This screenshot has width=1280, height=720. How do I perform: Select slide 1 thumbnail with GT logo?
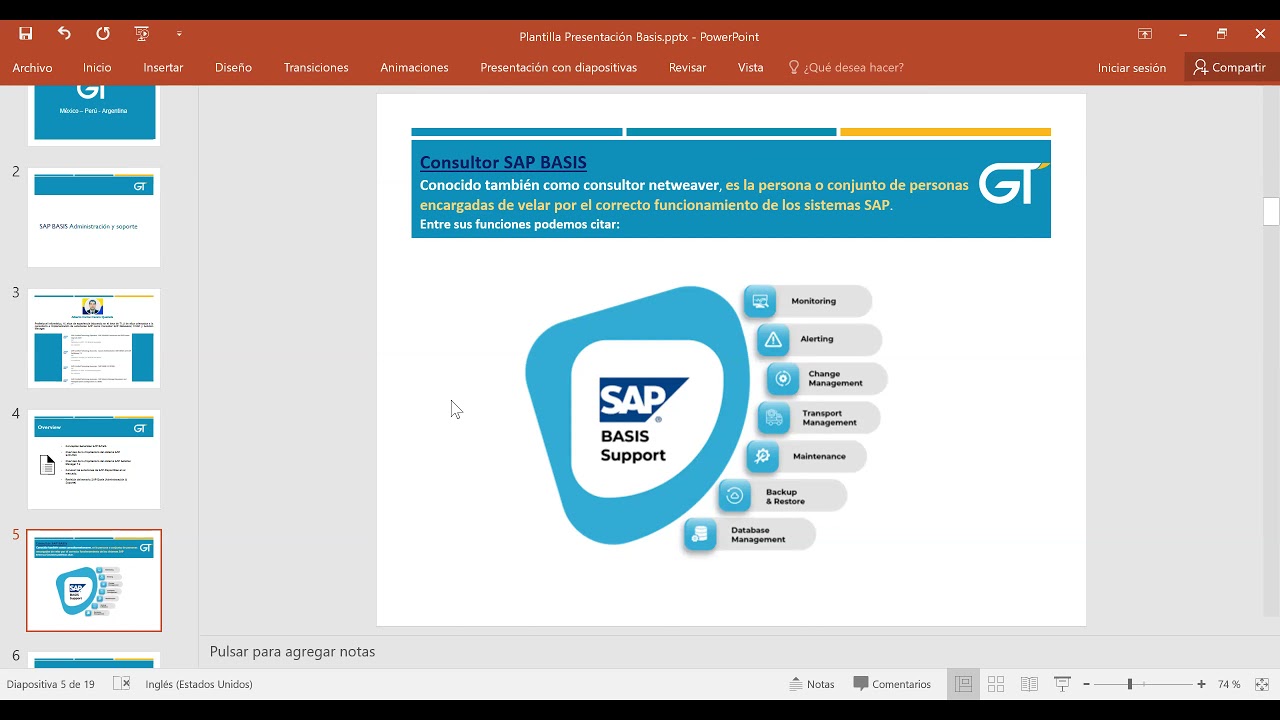[94, 113]
